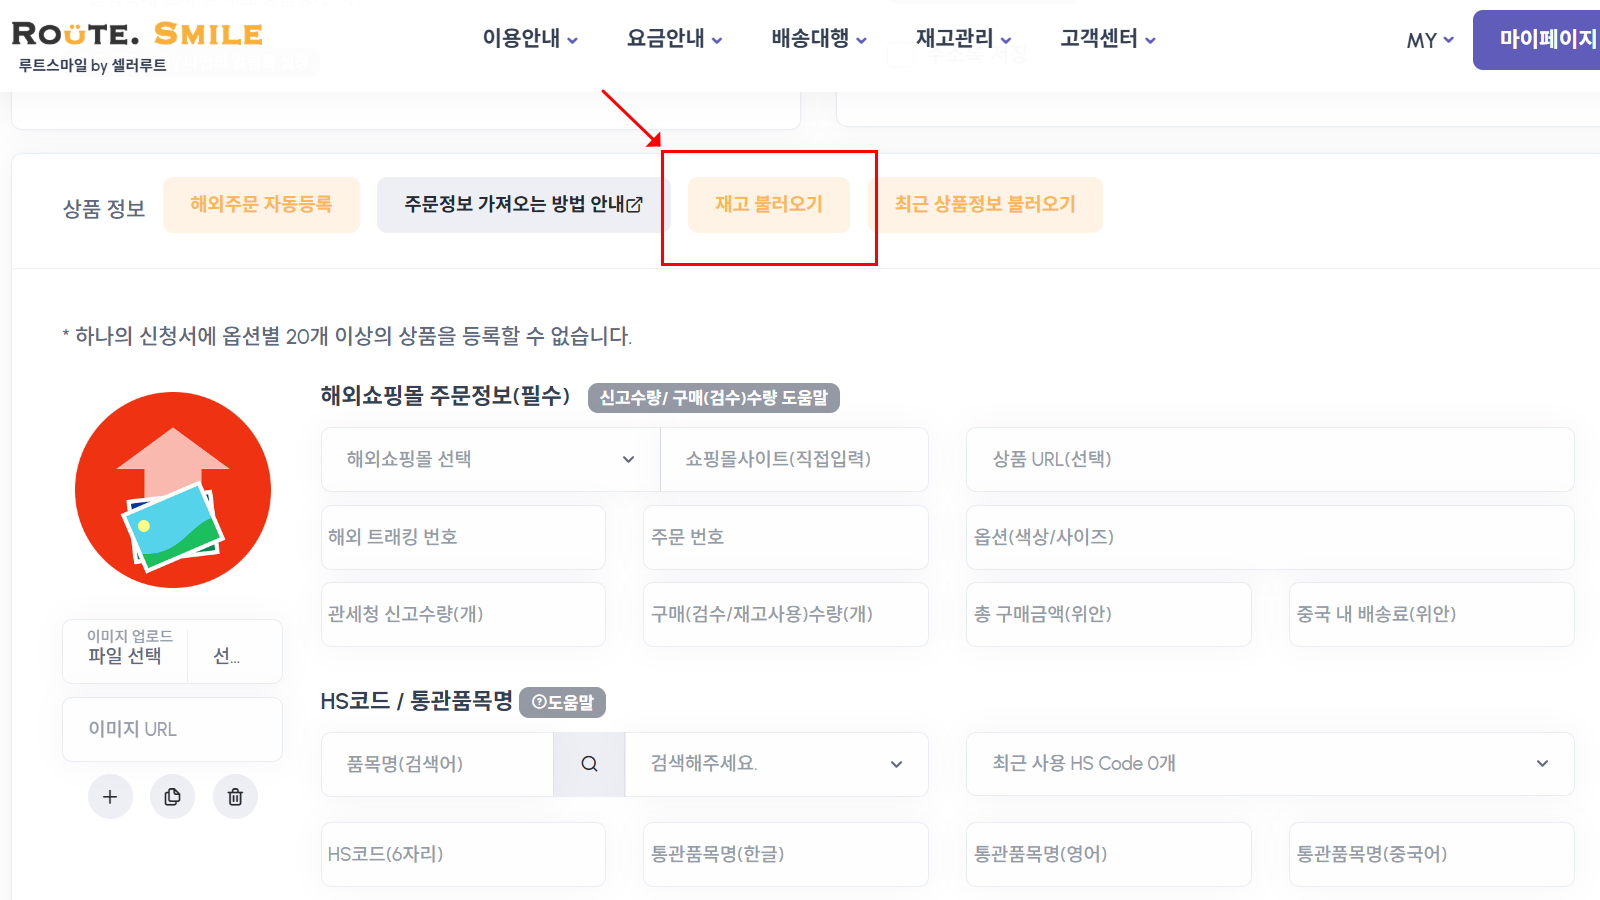Open the 해외쇼핑몰 선택 dropdown
This screenshot has height=900, width=1600.
(488, 459)
